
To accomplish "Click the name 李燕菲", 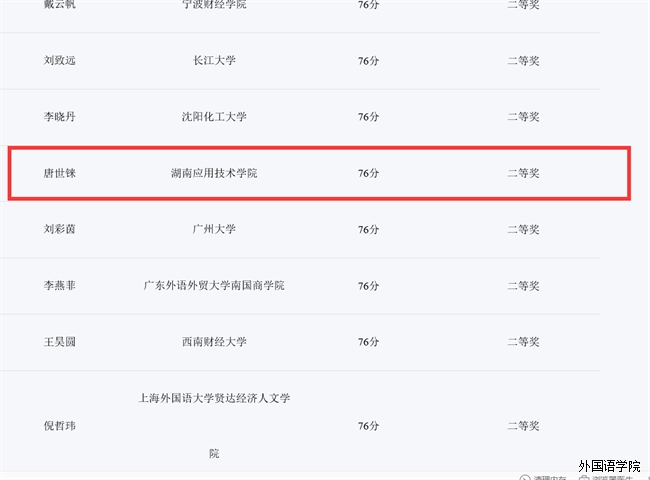I will 60,285.
